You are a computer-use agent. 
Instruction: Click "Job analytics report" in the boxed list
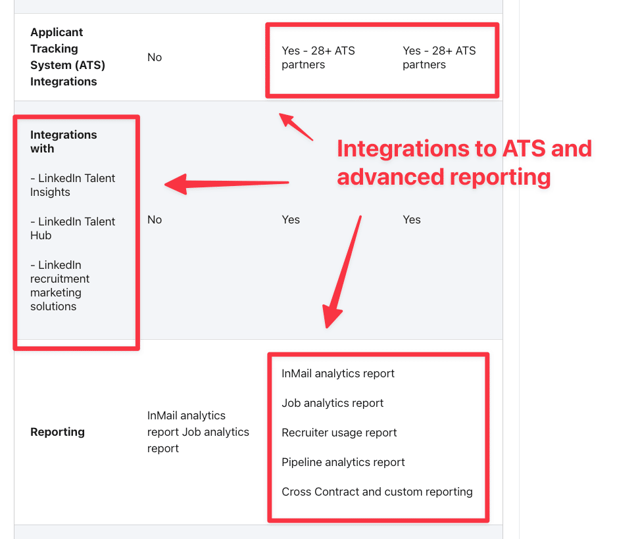pyautogui.click(x=332, y=403)
